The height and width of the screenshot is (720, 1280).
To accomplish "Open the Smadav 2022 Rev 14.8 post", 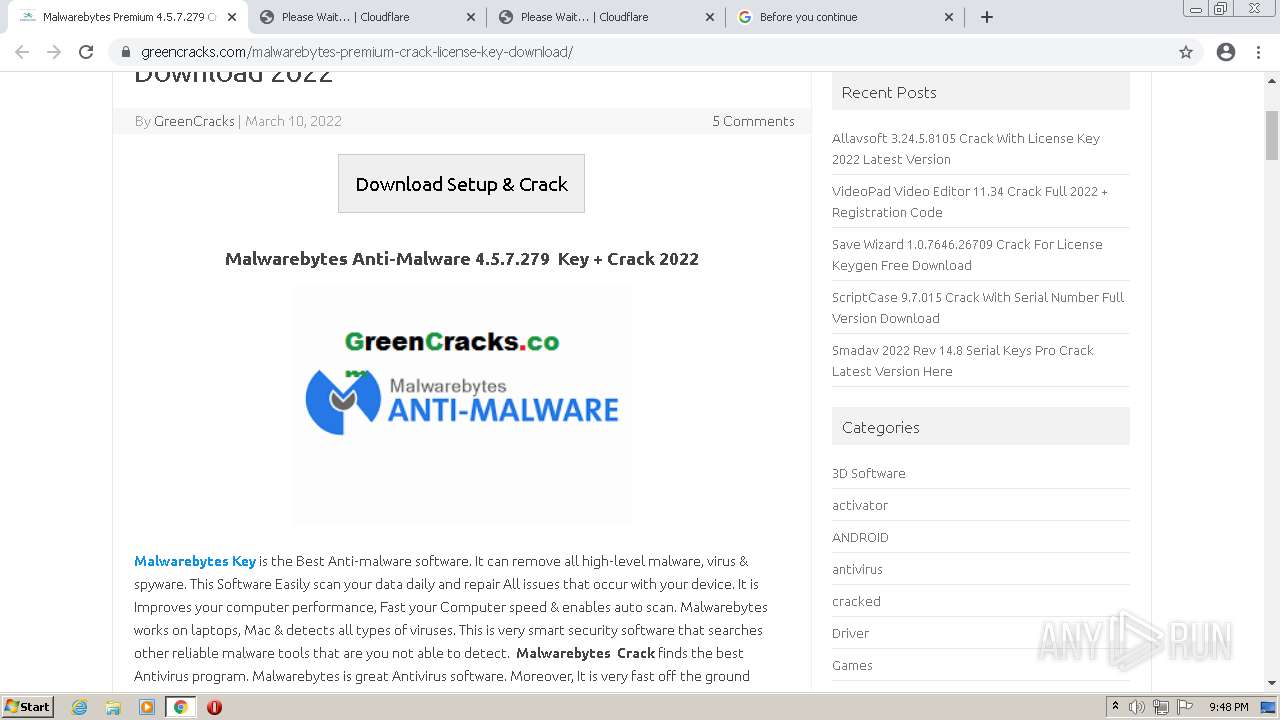I will coord(963,361).
